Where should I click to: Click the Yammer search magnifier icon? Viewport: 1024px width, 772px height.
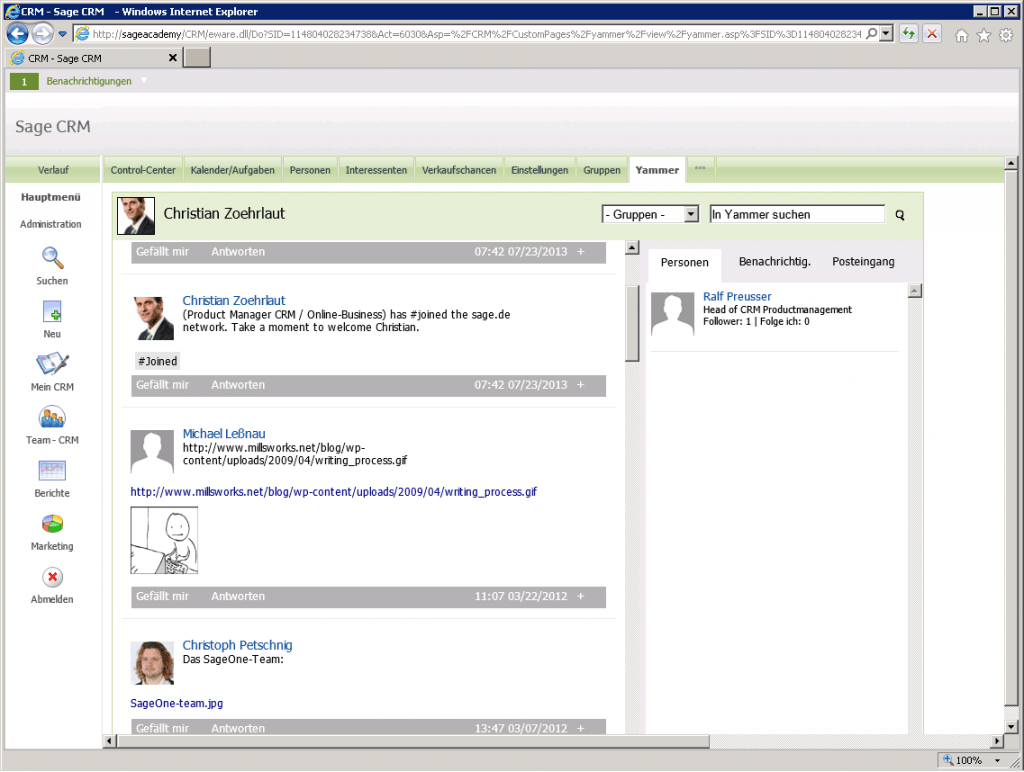899,215
